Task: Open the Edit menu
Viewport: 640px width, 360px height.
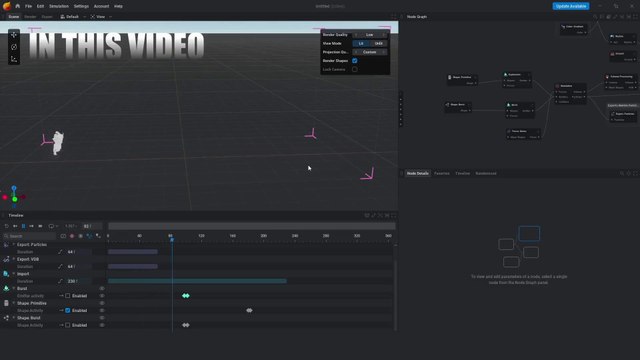Action: (40, 6)
